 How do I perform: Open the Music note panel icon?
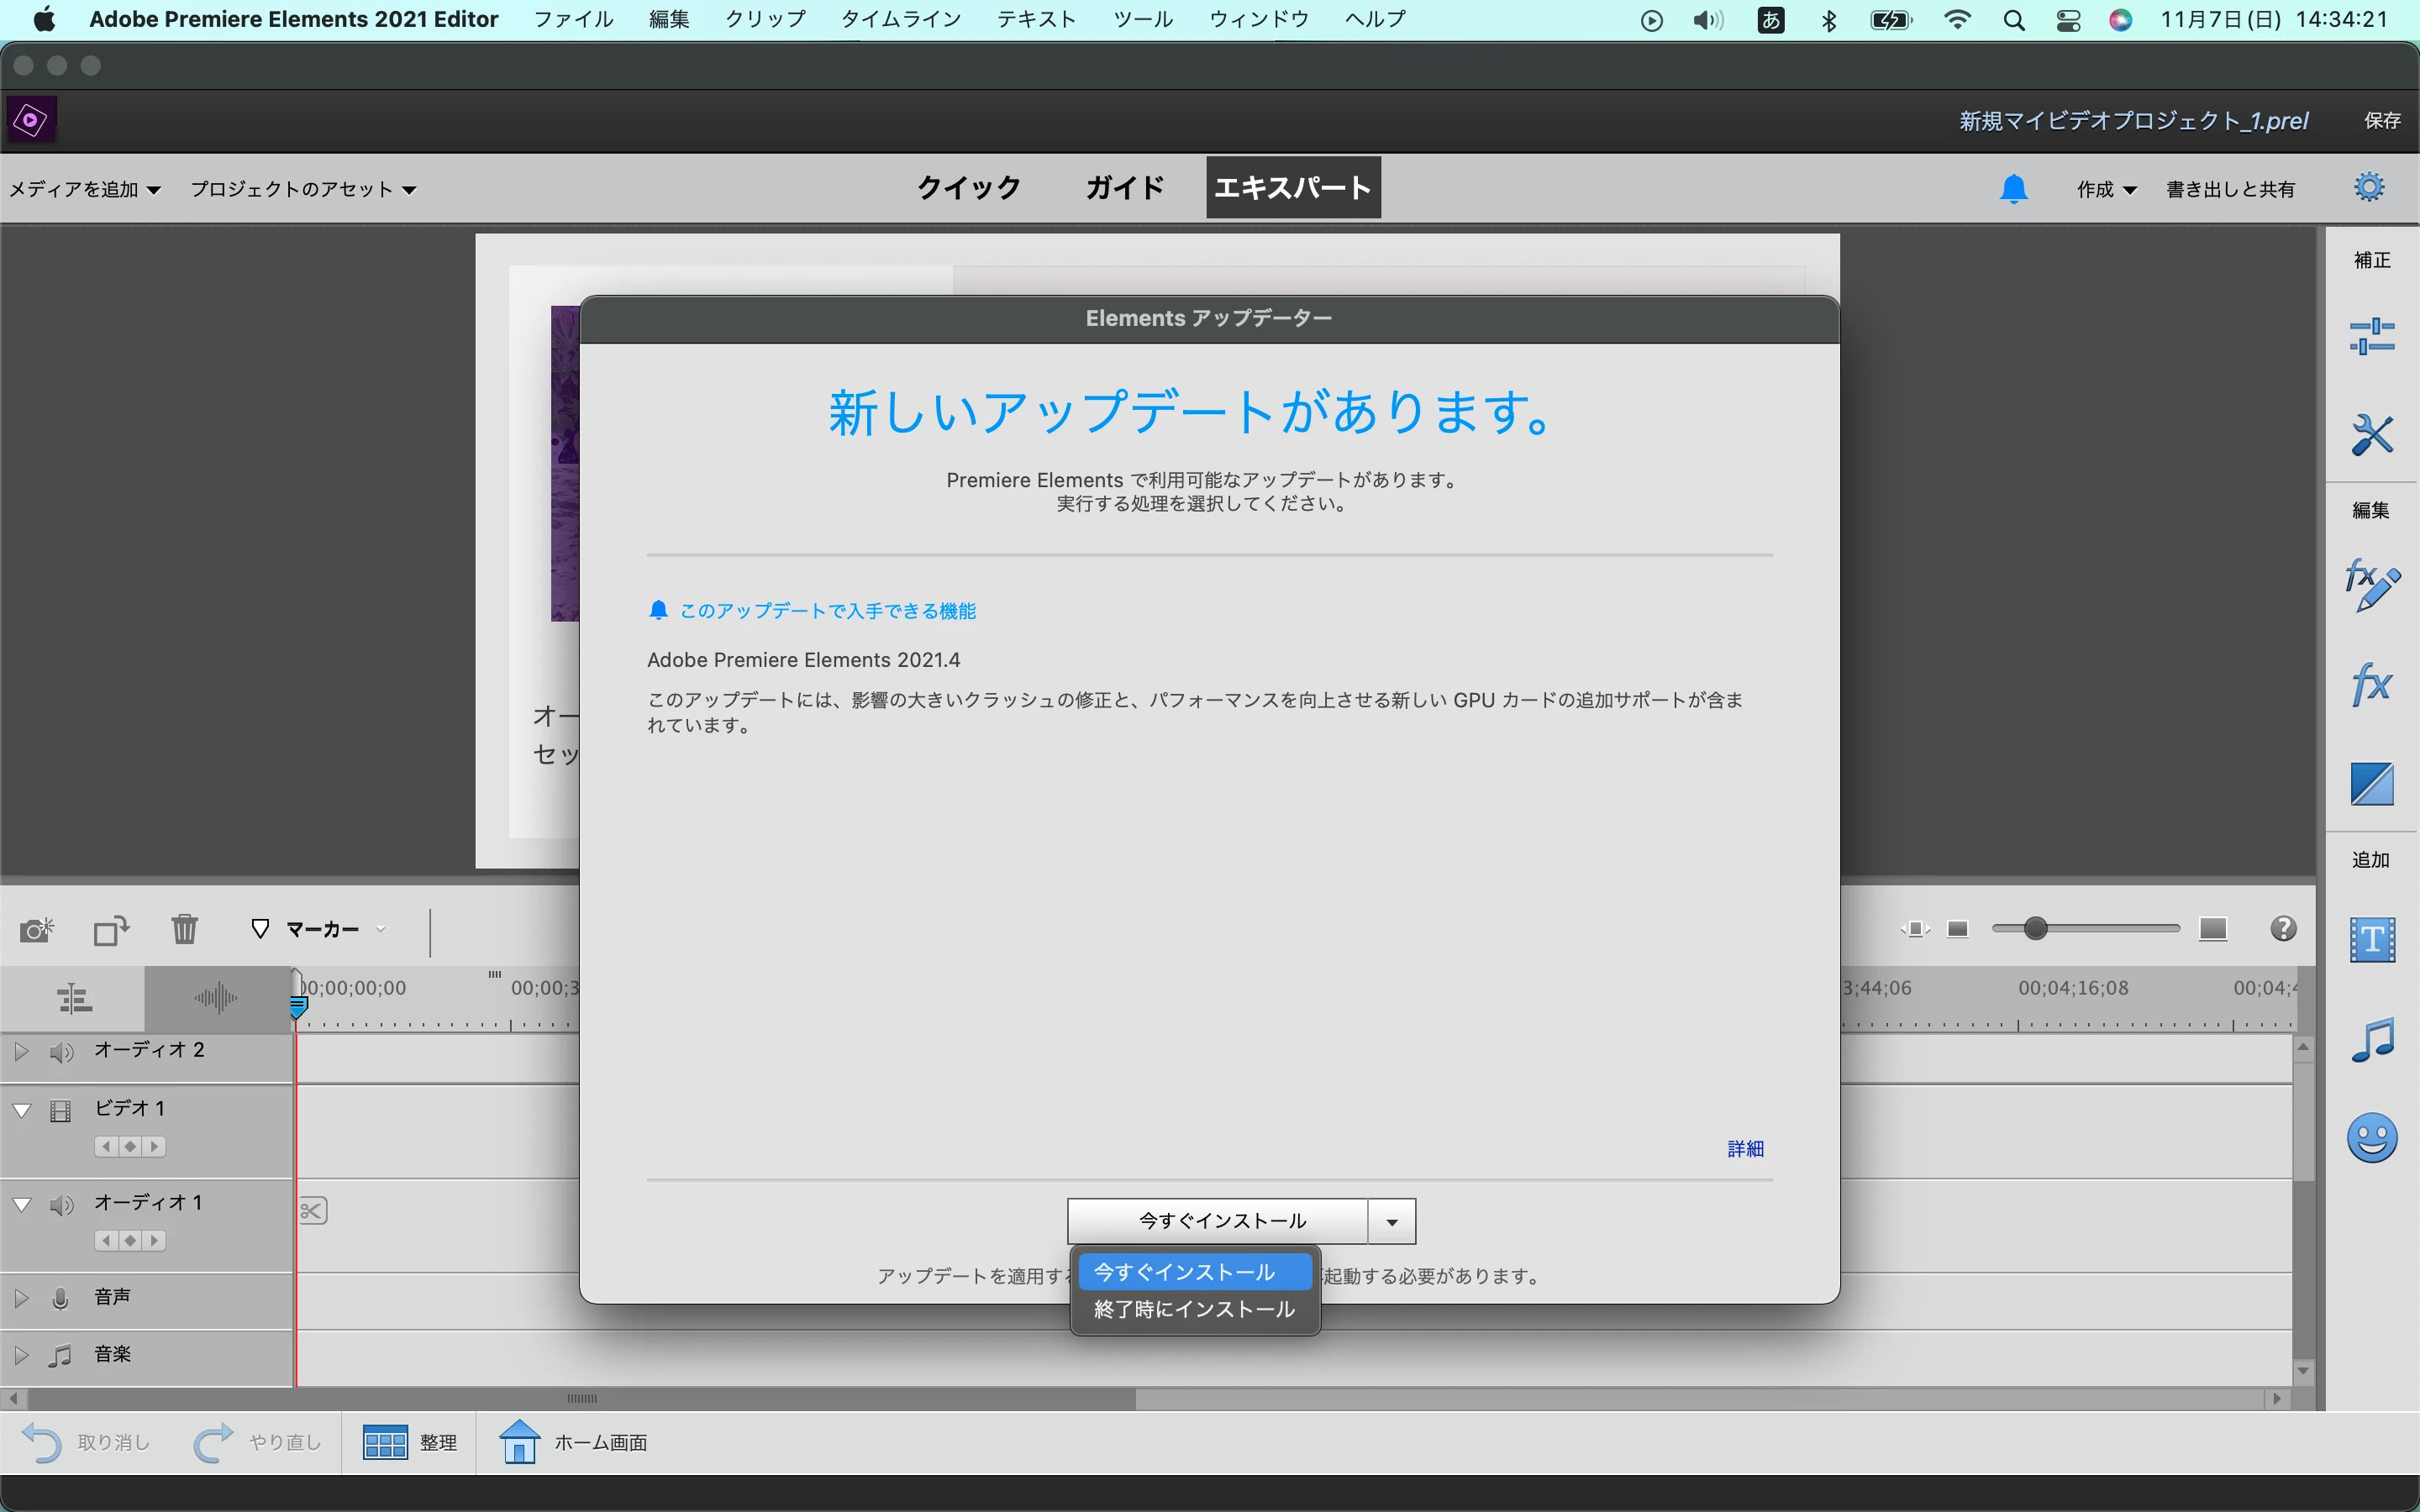click(x=2371, y=1040)
